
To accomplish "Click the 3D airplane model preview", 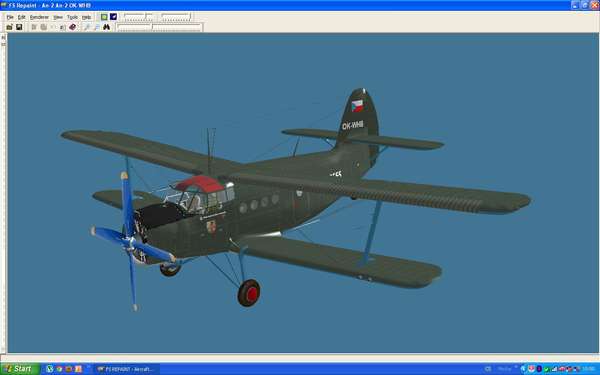I will point(295,199).
